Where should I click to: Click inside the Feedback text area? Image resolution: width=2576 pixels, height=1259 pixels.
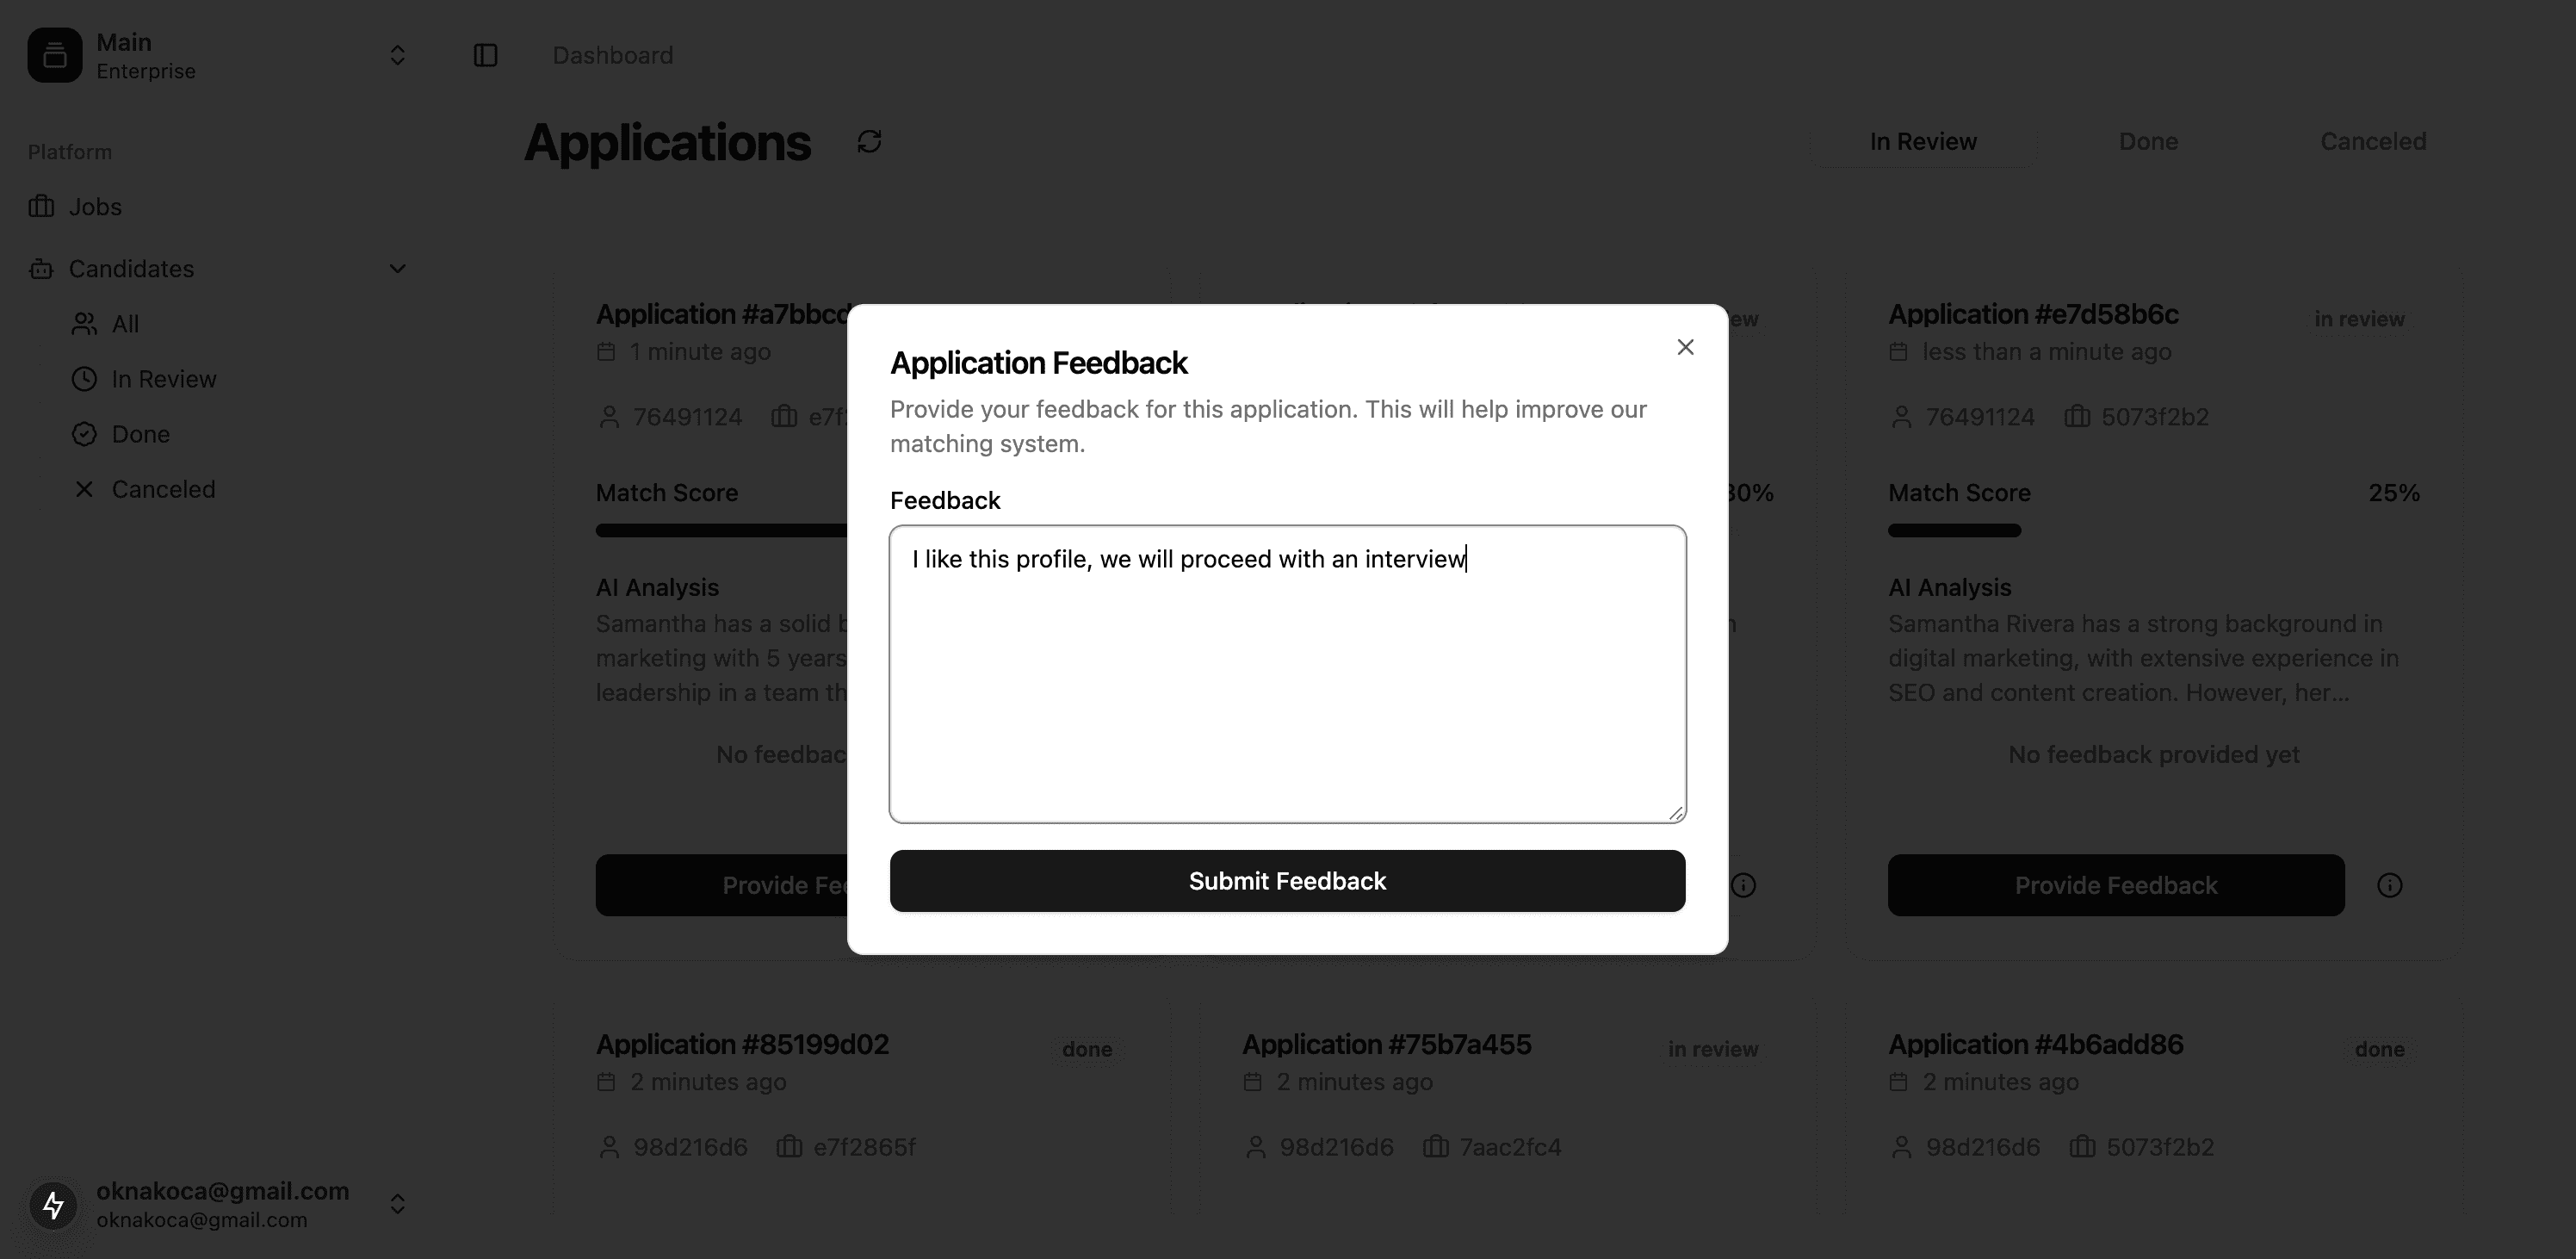click(x=1287, y=674)
